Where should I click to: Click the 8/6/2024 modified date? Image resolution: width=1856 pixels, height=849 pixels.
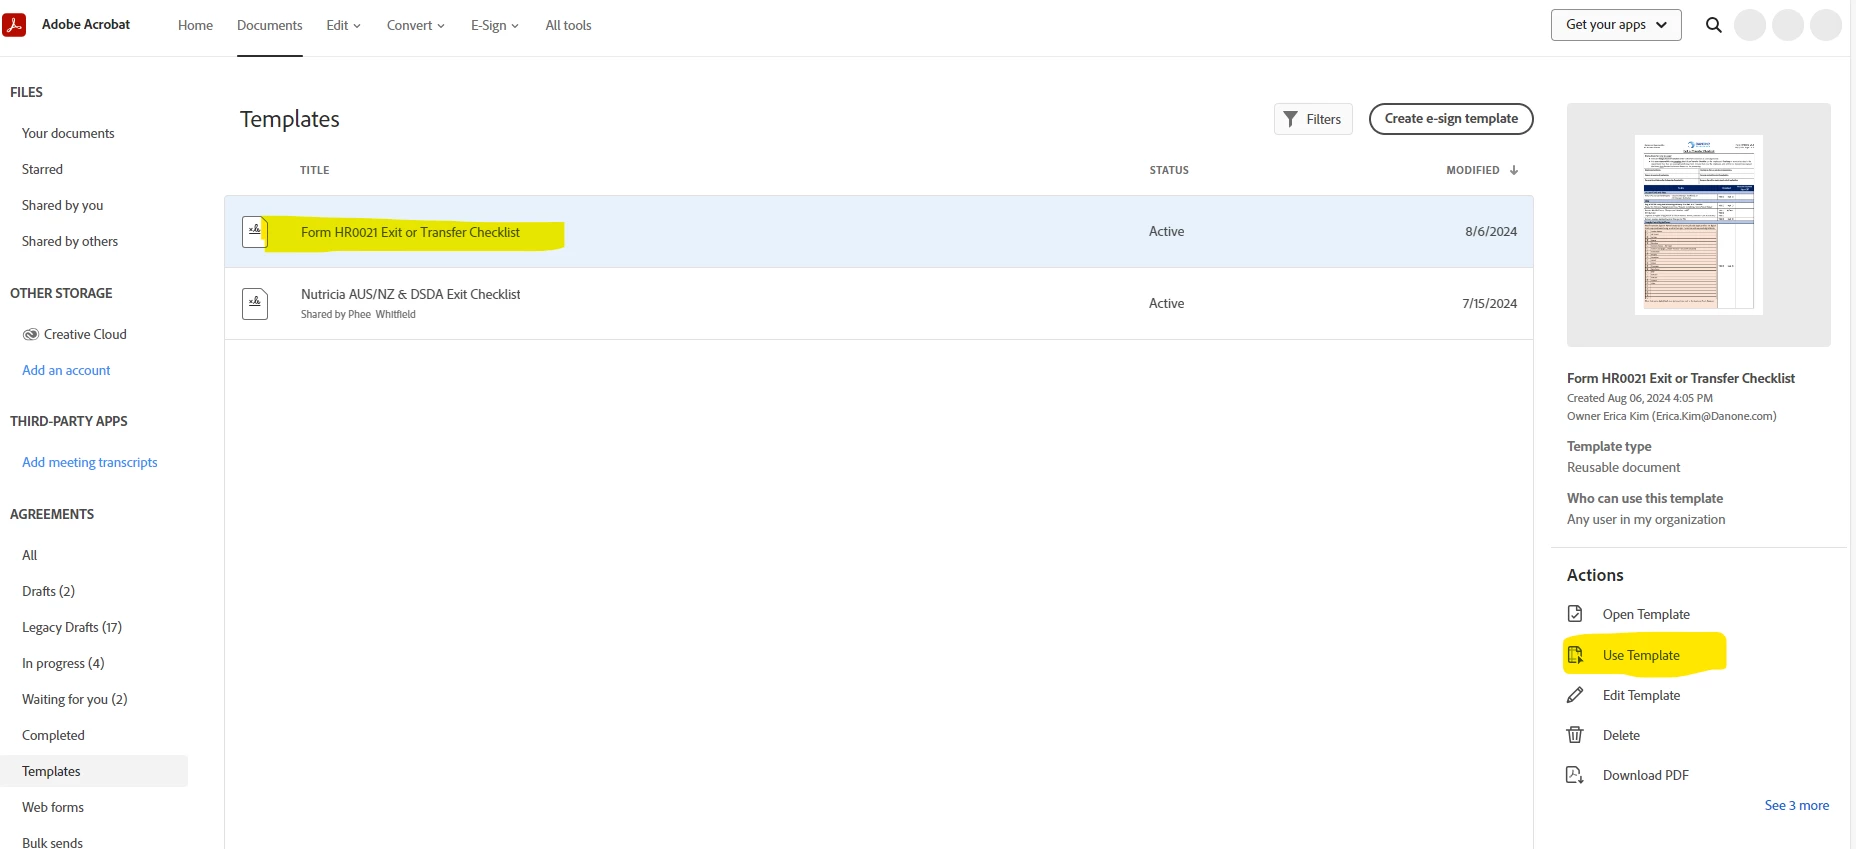(1491, 231)
